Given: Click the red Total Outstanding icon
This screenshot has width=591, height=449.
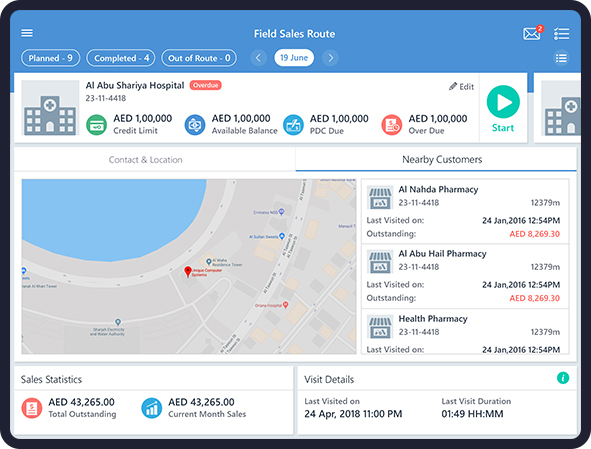Looking at the screenshot, I should (x=32, y=408).
